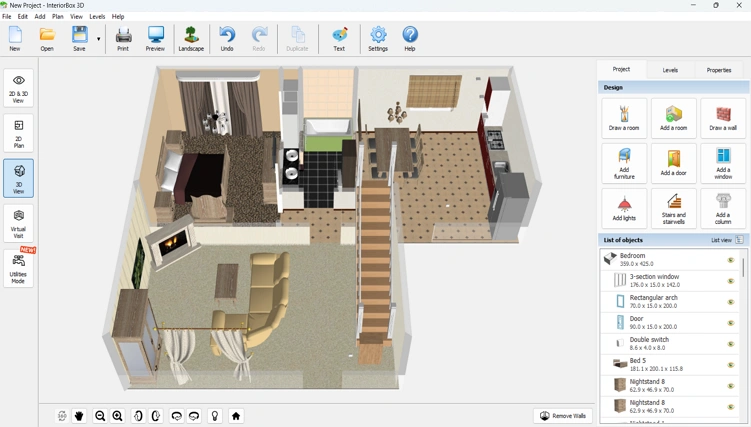
Task: Tilt the view down with the rotate icon
Action: [156, 416]
